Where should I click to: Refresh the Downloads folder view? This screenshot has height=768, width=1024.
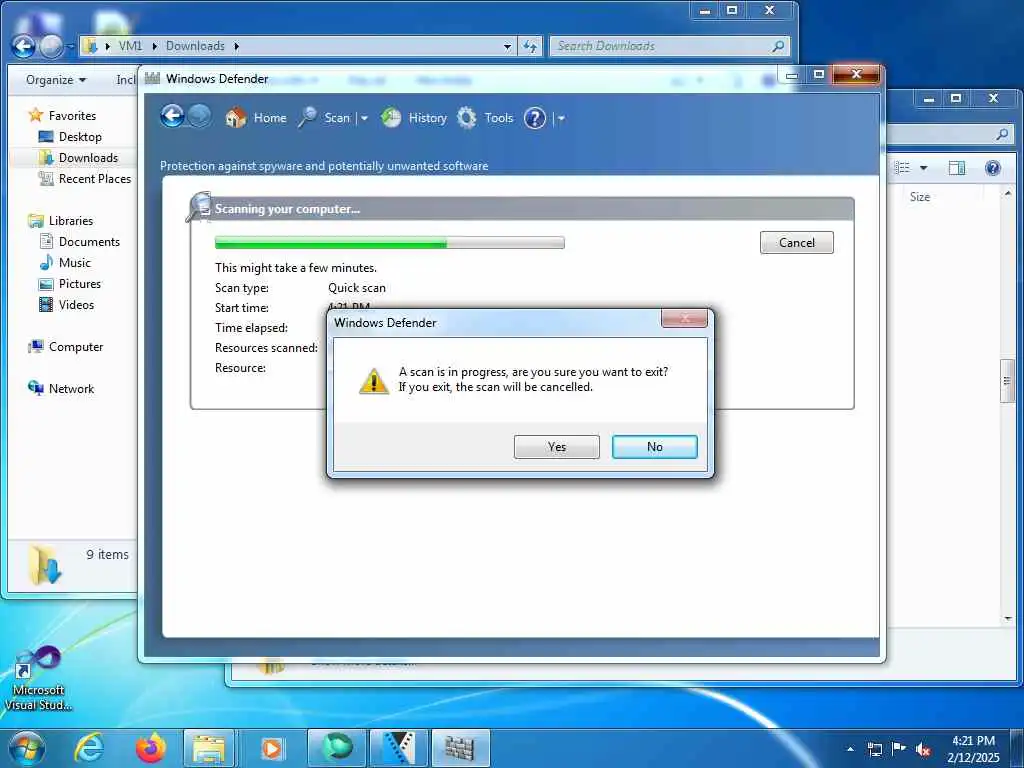click(x=530, y=46)
